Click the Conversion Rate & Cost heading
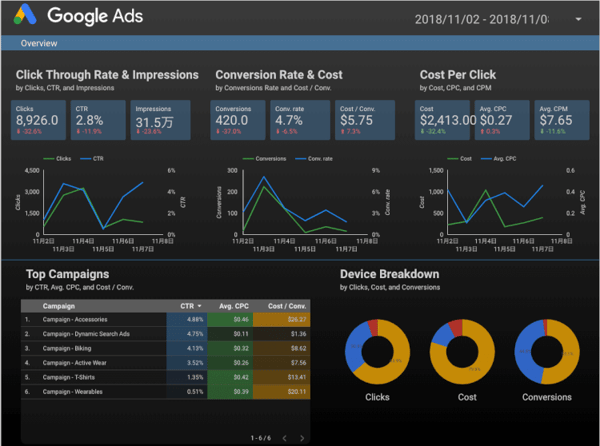Image resolution: width=600 pixels, height=446 pixels. [x=279, y=75]
